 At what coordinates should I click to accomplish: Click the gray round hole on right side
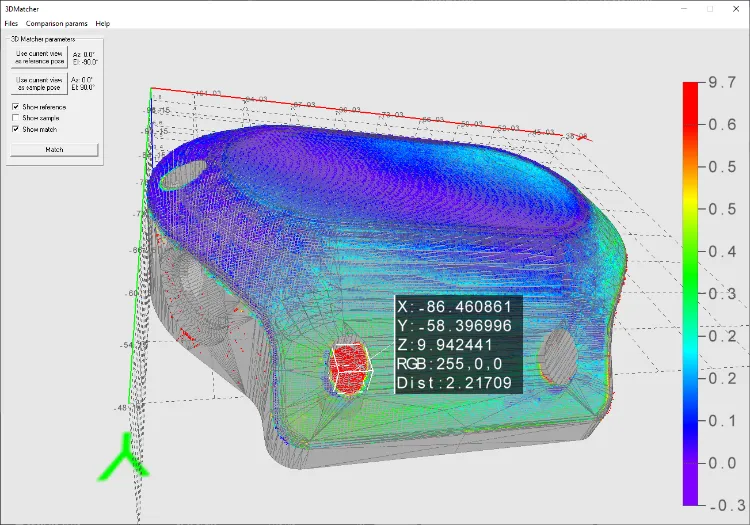(x=556, y=357)
